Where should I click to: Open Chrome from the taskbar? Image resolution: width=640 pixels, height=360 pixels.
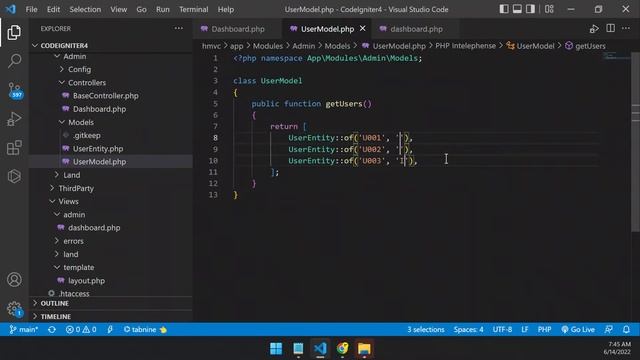tap(342, 348)
